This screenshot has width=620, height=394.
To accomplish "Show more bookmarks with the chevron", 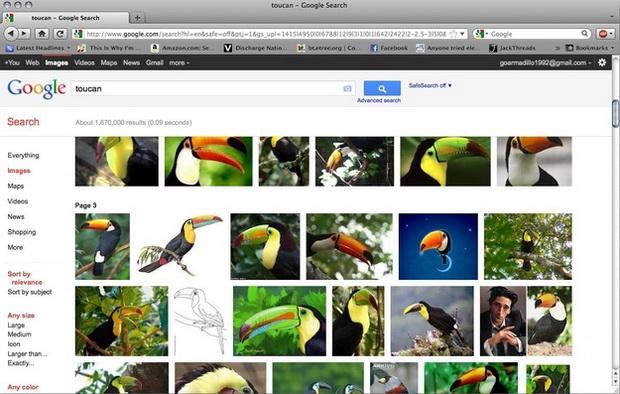I will (558, 48).
